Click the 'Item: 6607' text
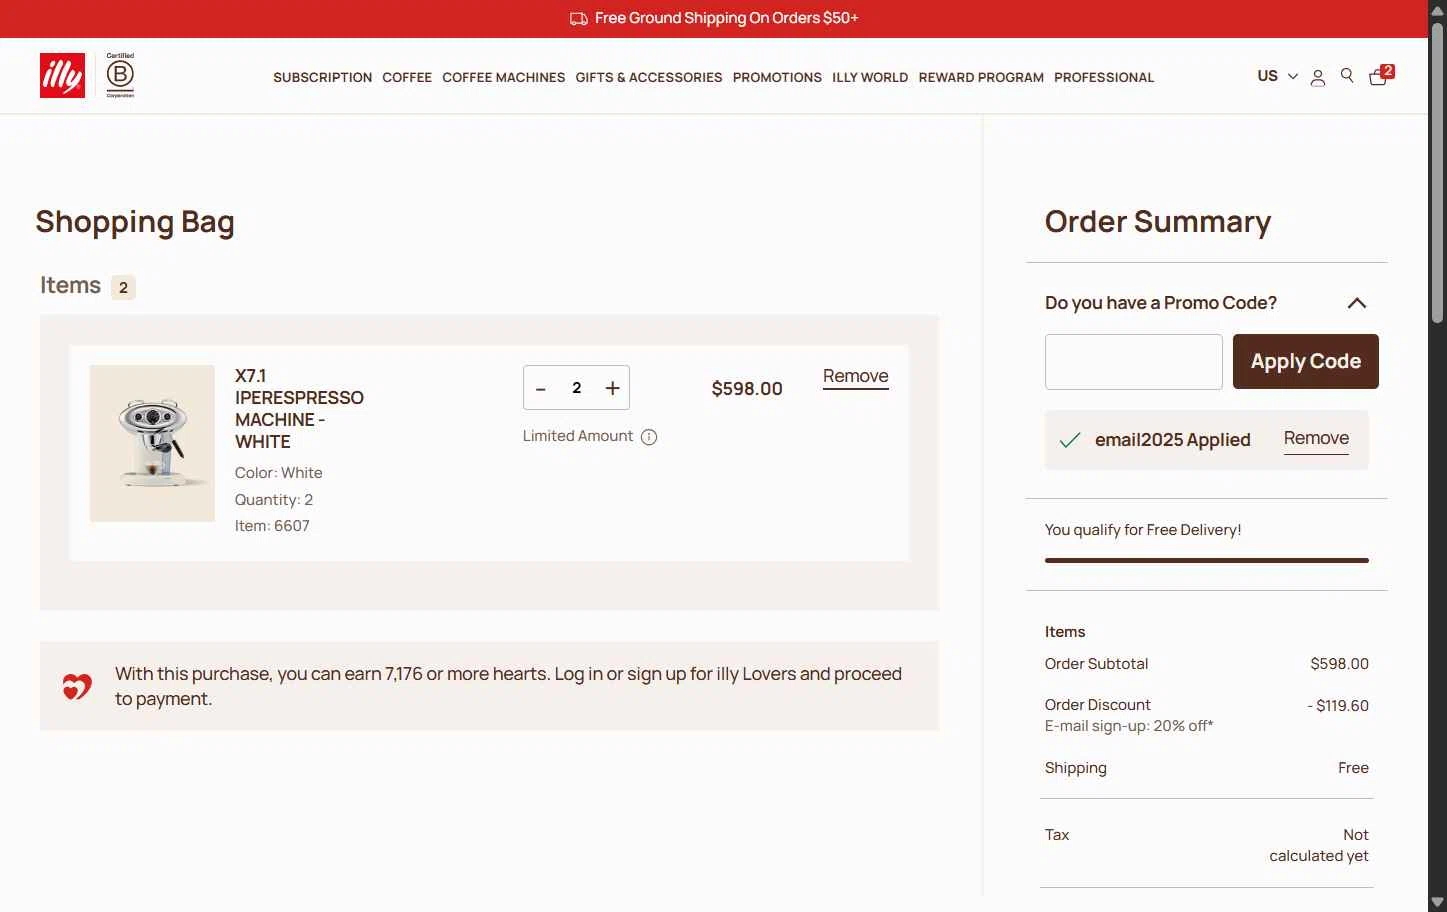The image size is (1447, 912). [272, 526]
